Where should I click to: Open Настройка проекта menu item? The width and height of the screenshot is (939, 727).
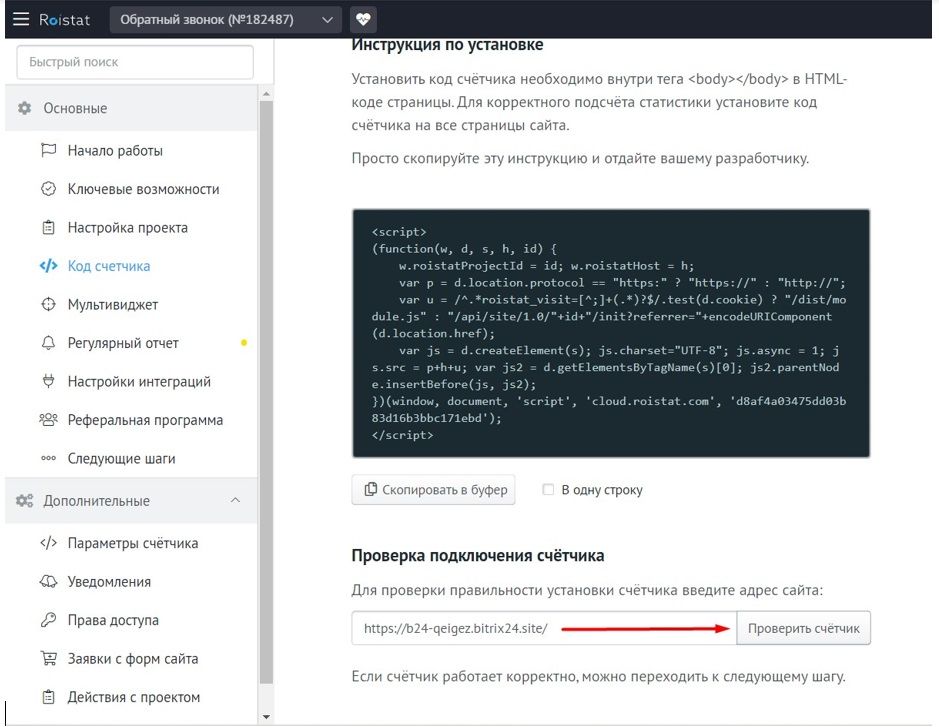(128, 228)
